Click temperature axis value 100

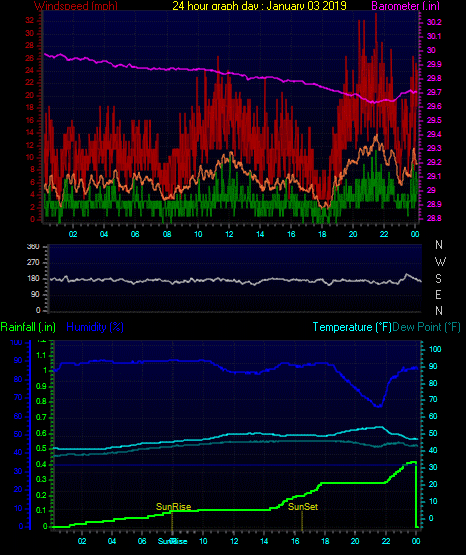tap(435, 349)
